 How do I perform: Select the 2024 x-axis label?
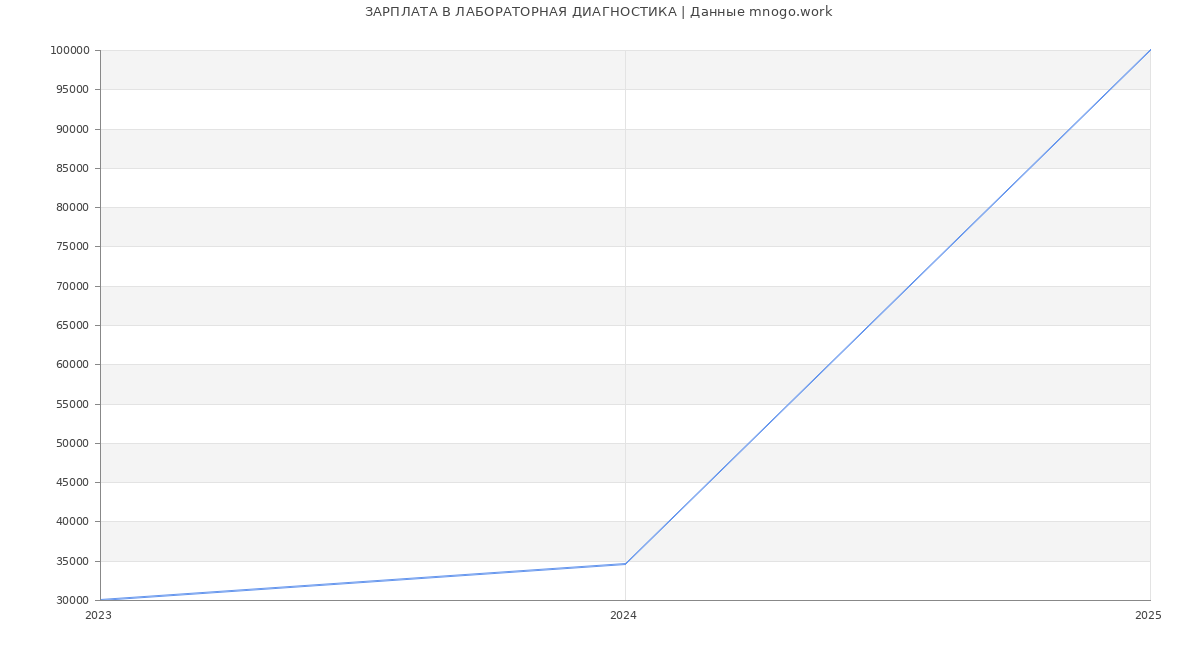click(x=623, y=616)
